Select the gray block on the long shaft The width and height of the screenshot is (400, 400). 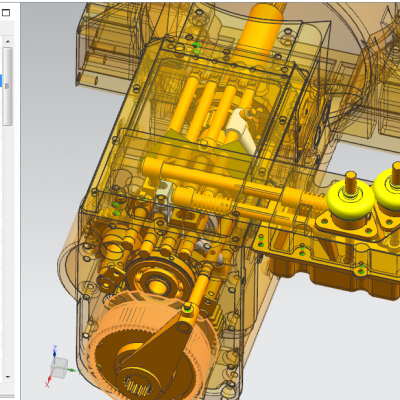point(165,191)
